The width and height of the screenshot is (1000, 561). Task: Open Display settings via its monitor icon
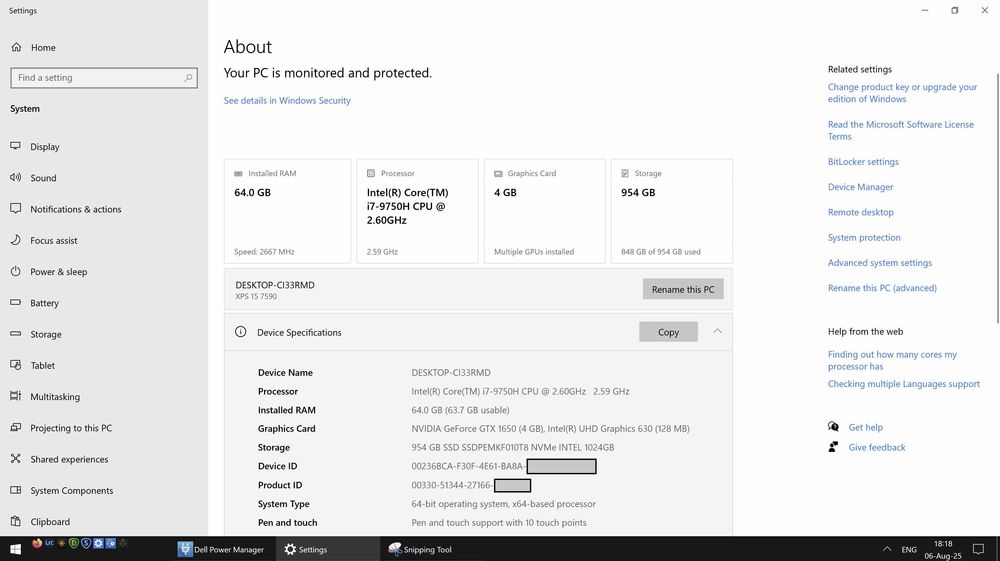pos(15,146)
